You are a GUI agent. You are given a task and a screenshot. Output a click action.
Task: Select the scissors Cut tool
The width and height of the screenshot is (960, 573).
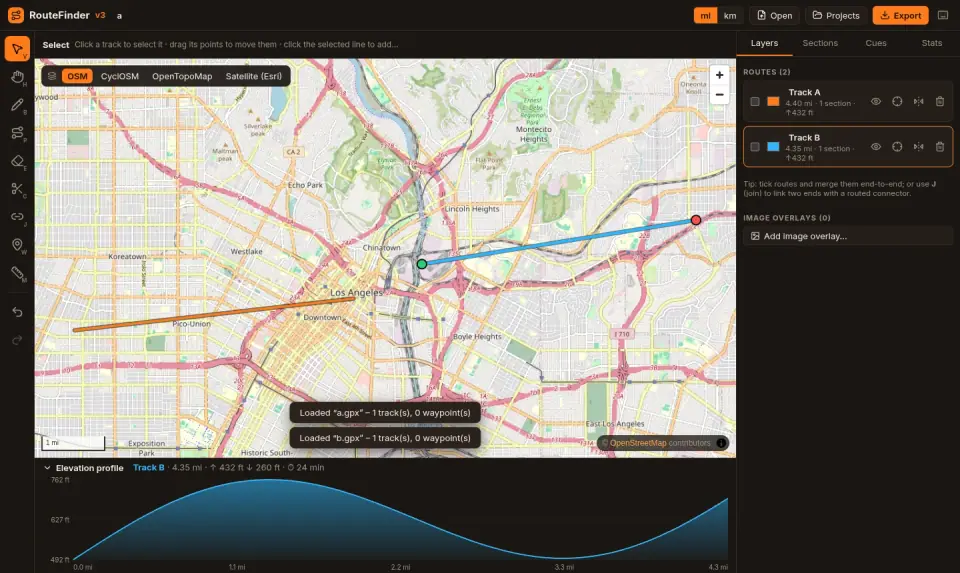coord(17,189)
